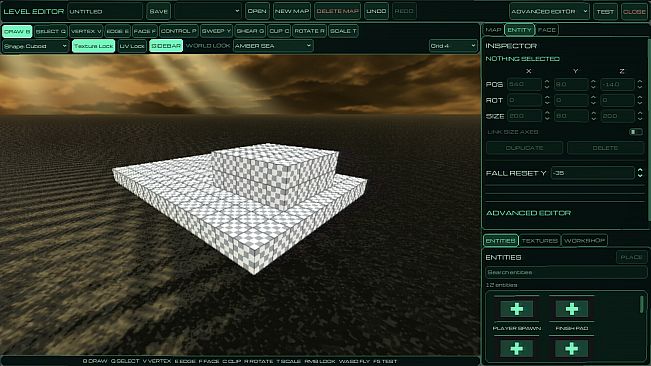
Task: Click the Untitled map name field
Action: (x=105, y=12)
